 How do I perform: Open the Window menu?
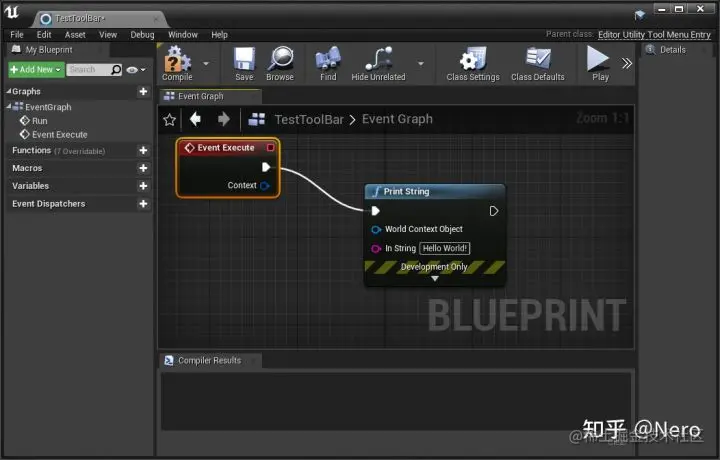(183, 34)
